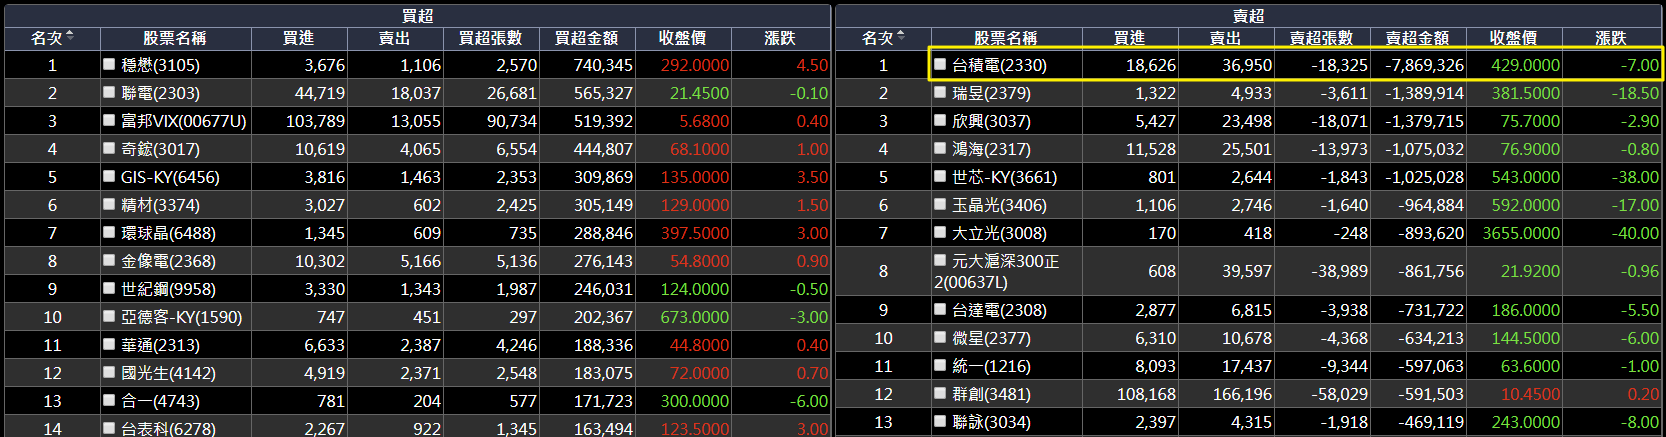Click sort arrows beside 名次 in 買超 table
Viewport: 1666px width, 437px height.
click(x=70, y=37)
